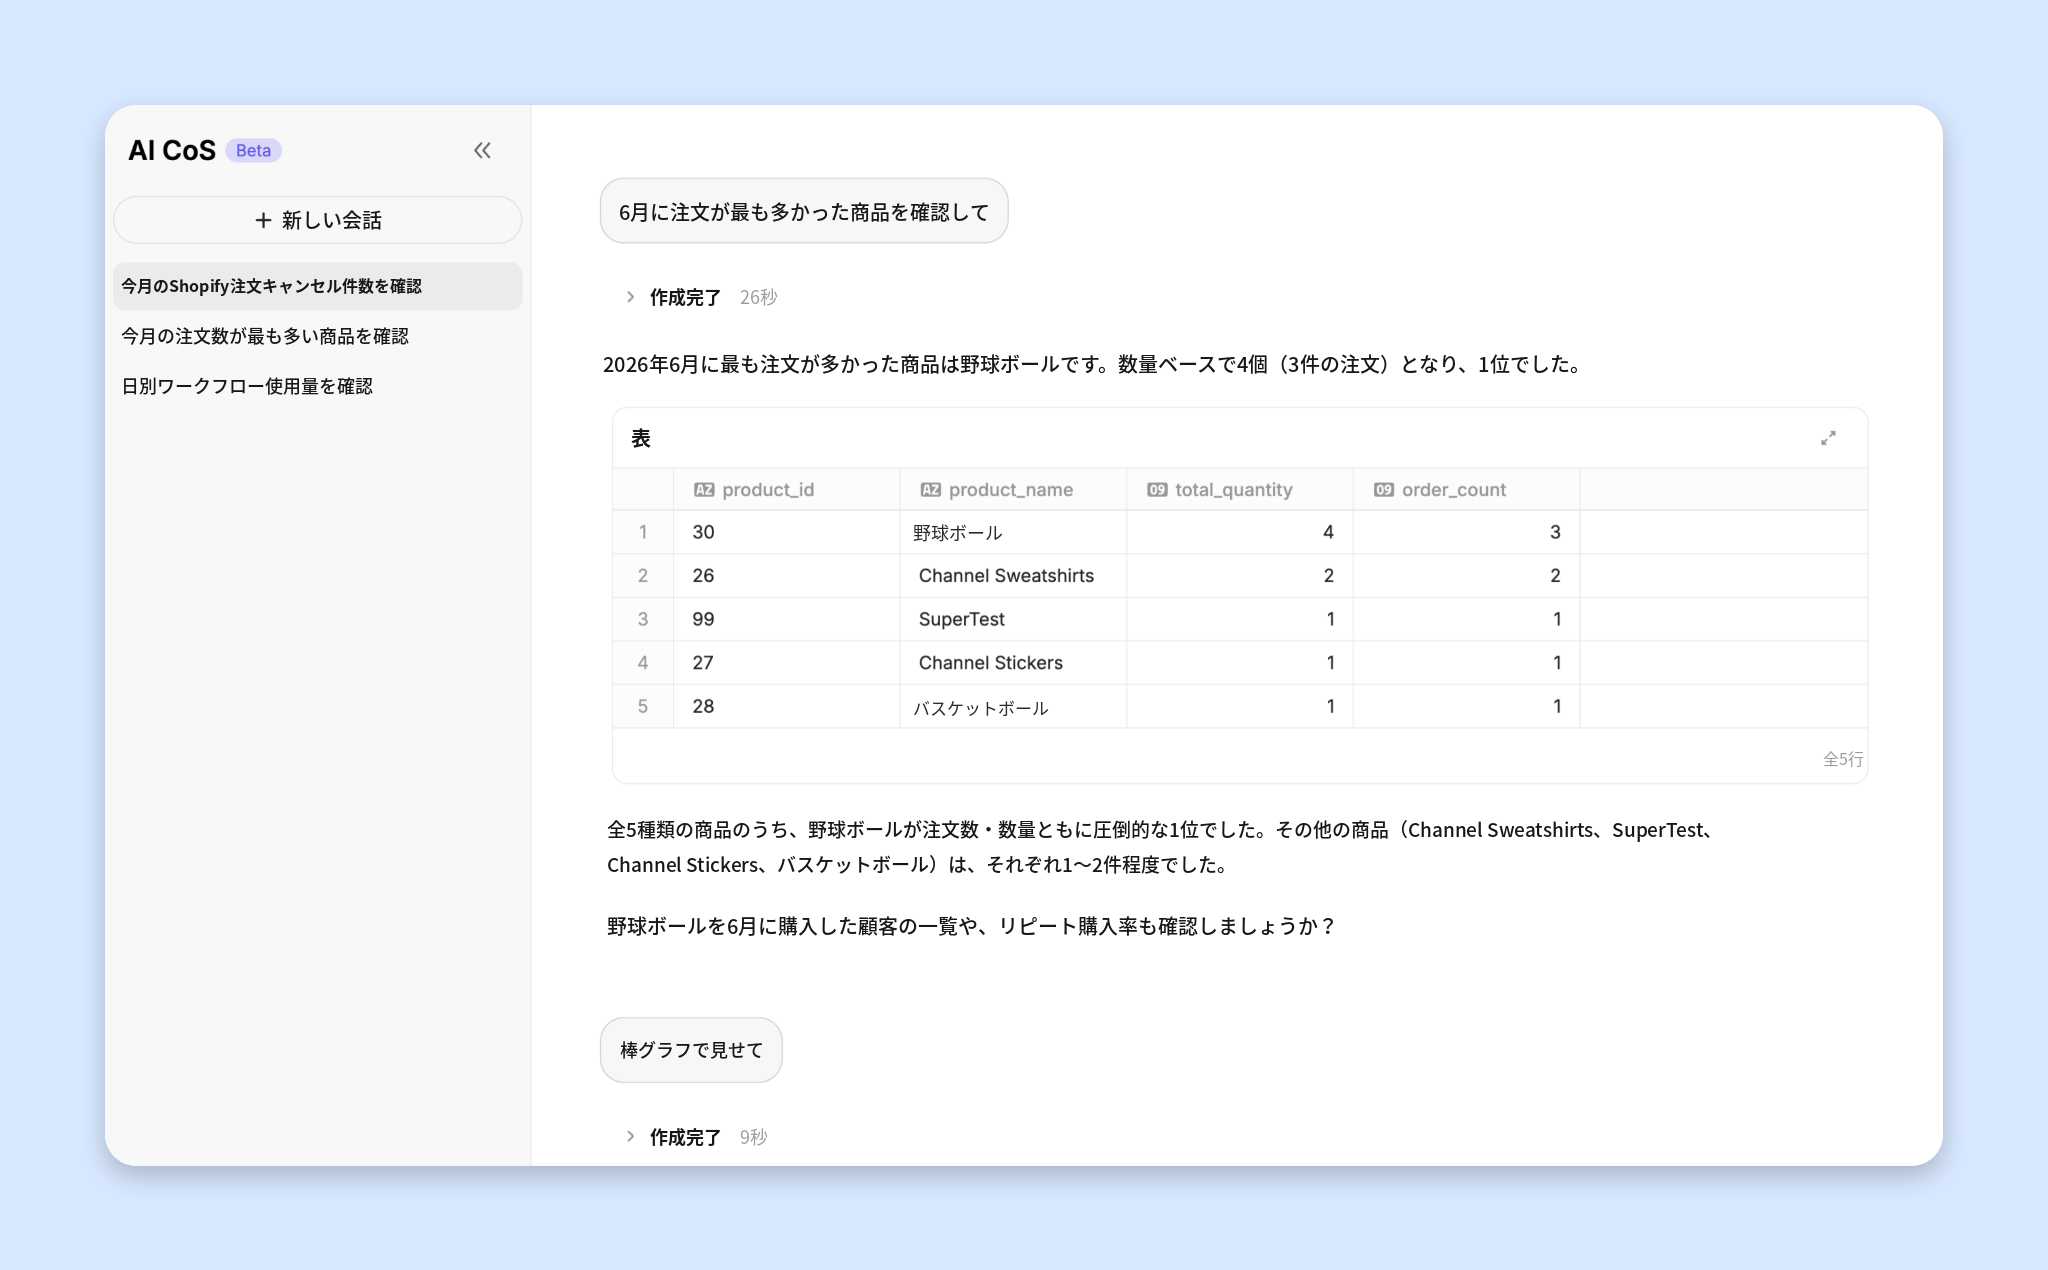Viewport: 2048px width, 1270px height.
Task: Click the product_name column header
Action: coord(1013,490)
